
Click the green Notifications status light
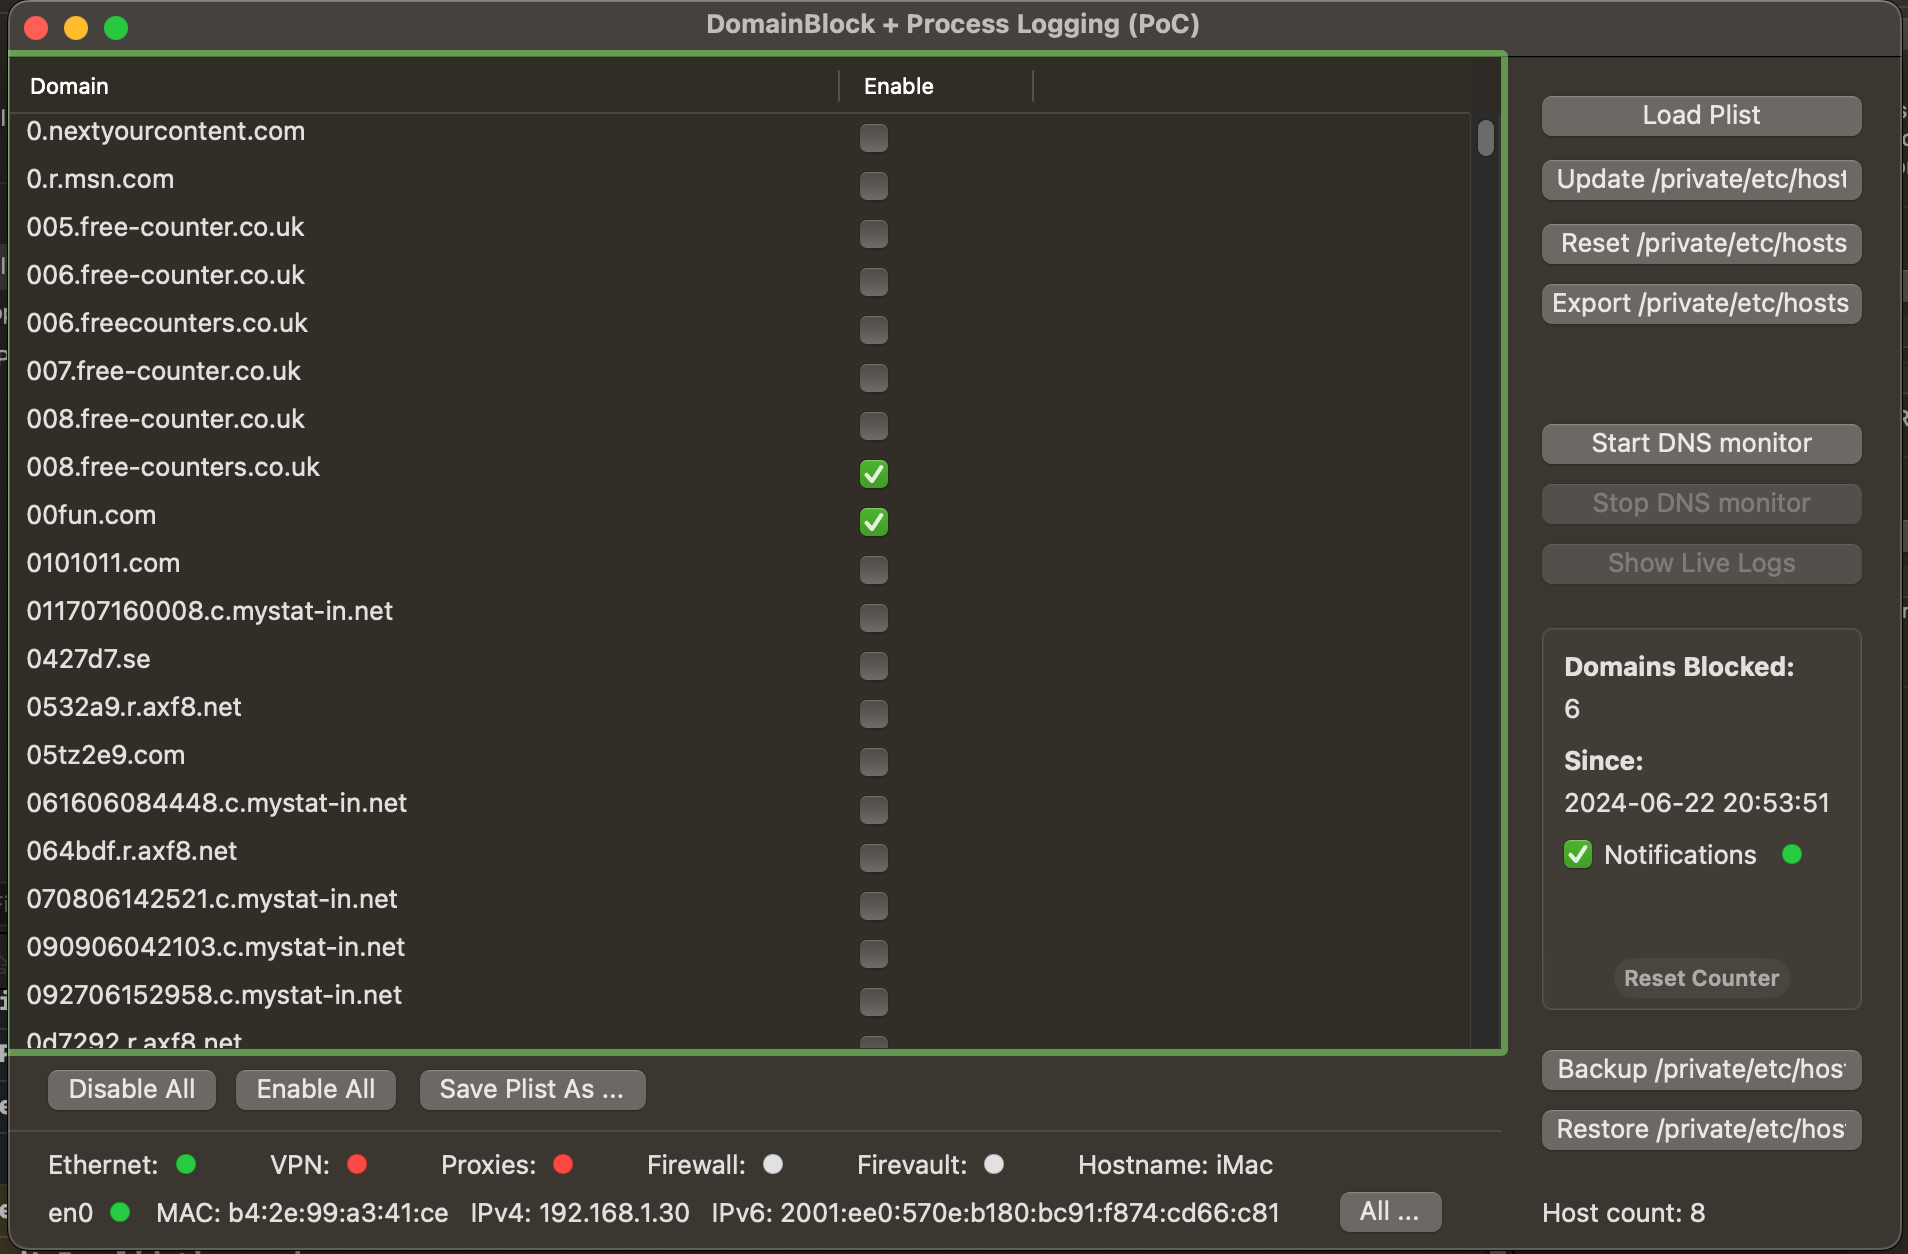tap(1793, 854)
